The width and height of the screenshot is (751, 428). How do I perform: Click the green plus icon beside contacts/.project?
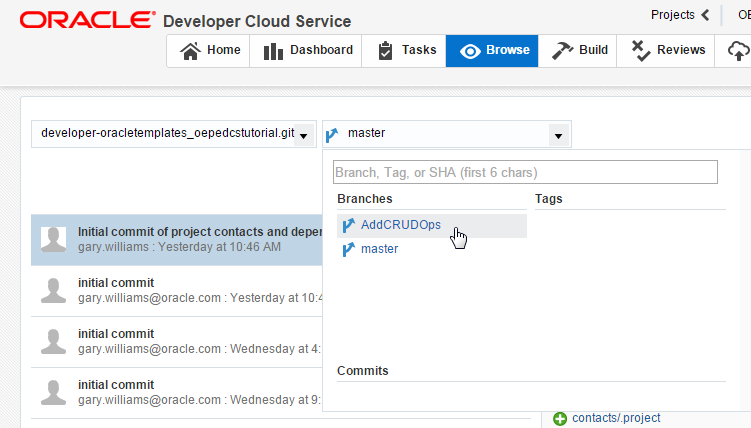pos(560,418)
